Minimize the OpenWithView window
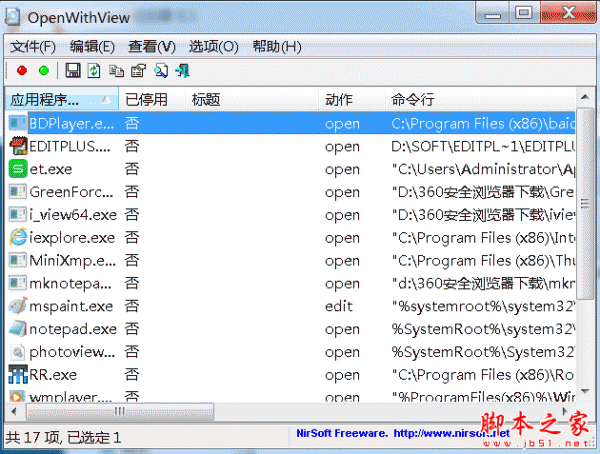Screen dimensions: 600x454 tap(492, 14)
